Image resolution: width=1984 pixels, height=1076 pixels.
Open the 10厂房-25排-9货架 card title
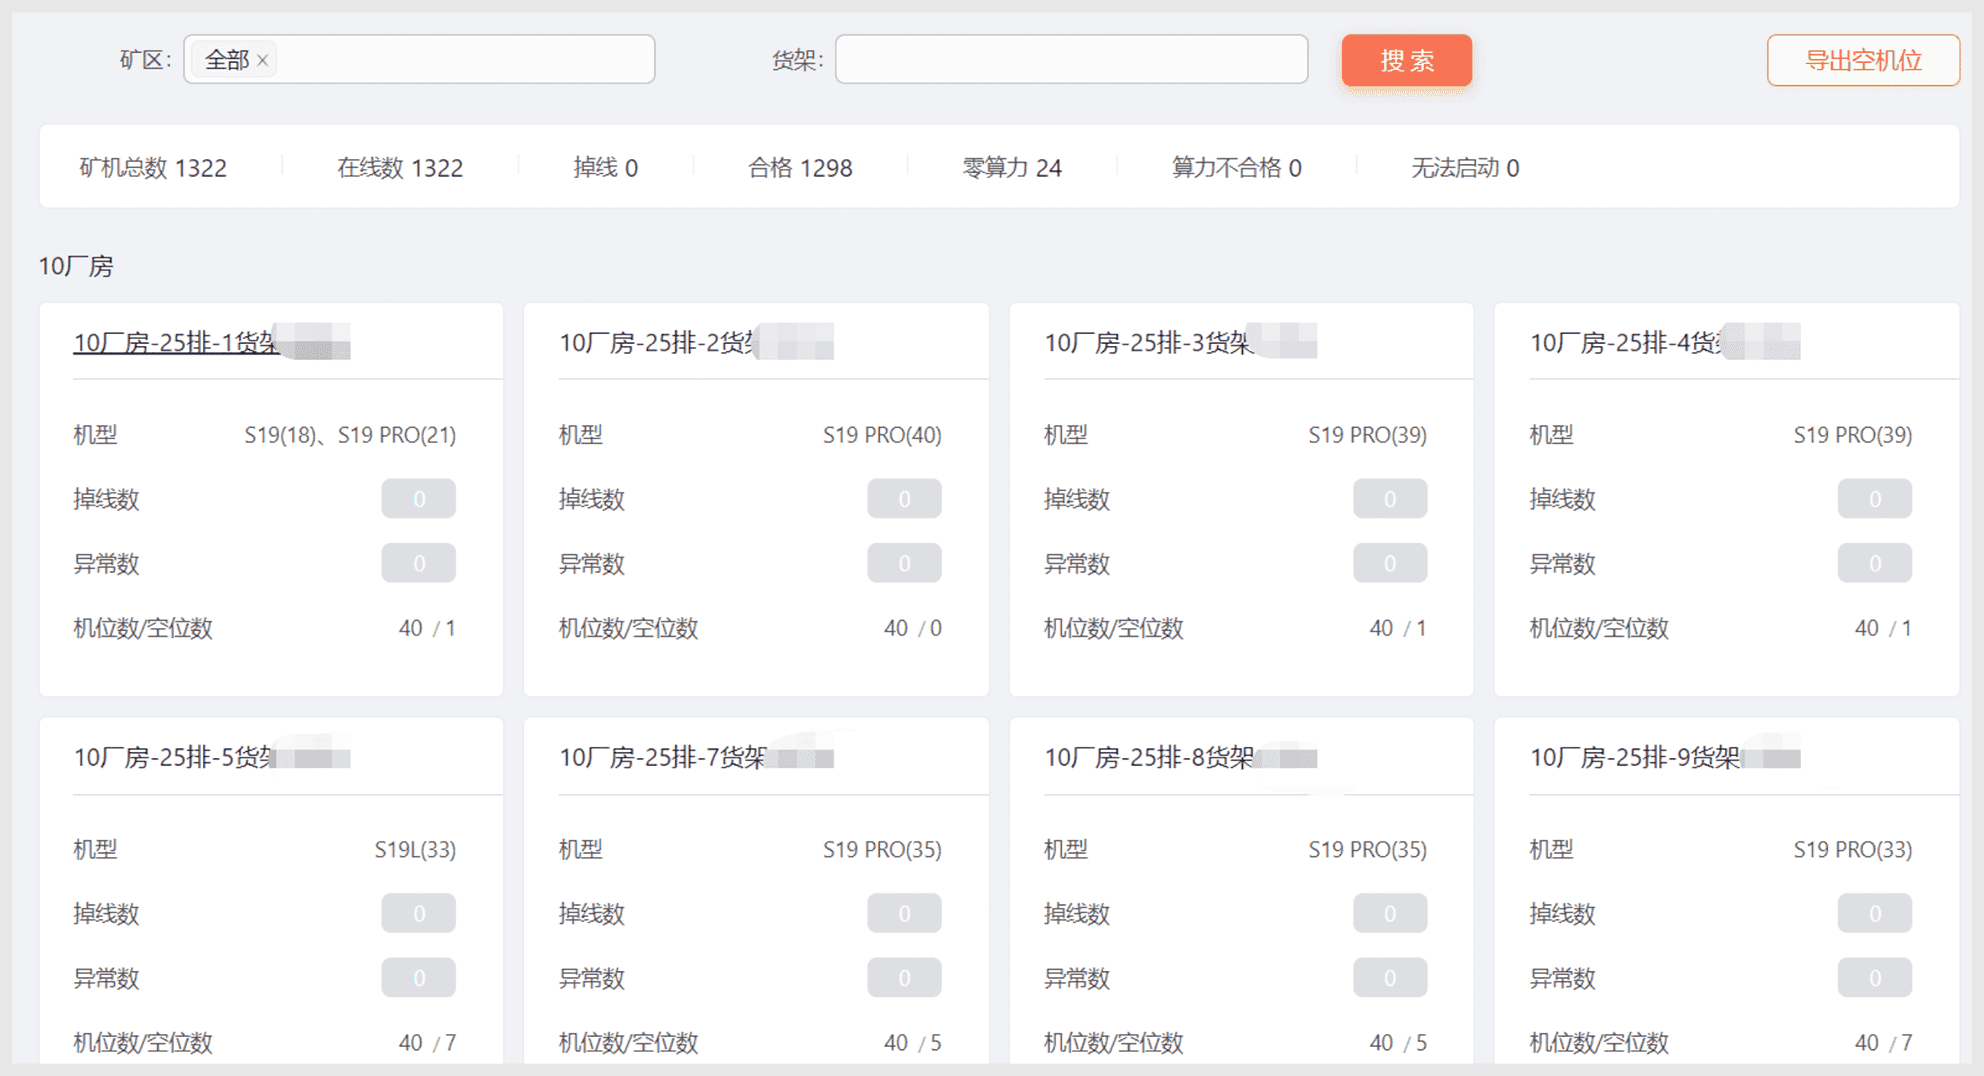1634,758
